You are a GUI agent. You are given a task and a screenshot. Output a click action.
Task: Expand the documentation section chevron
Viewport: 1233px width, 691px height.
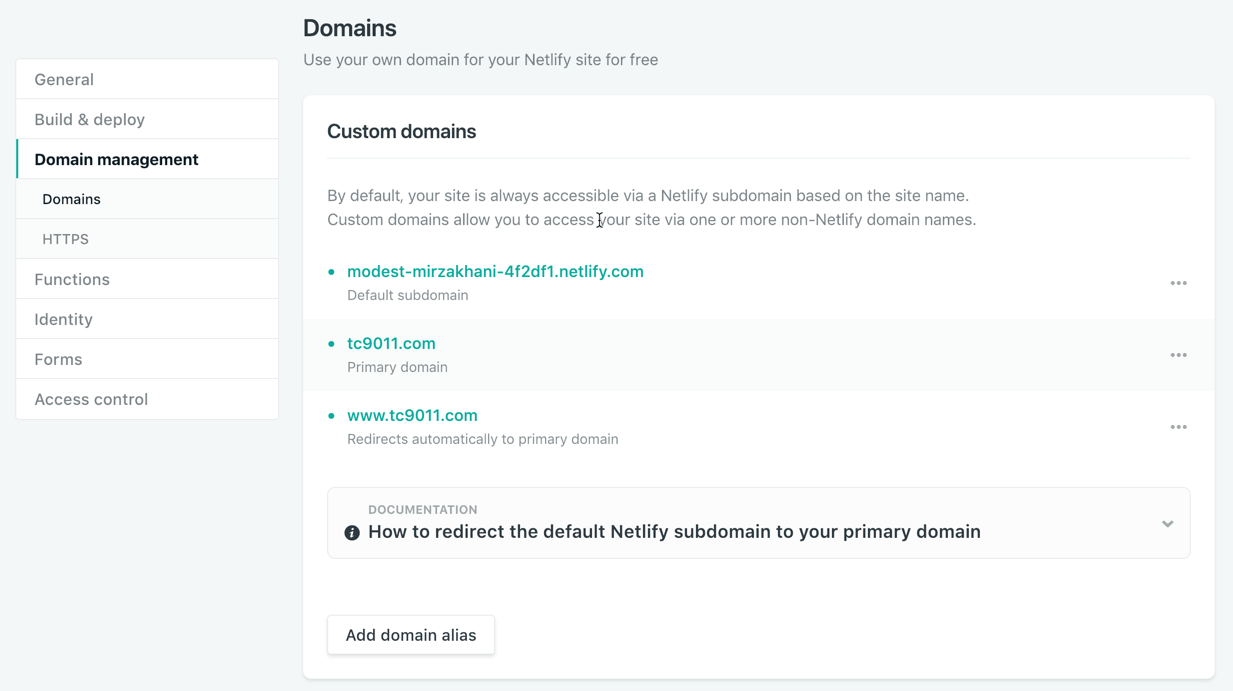[1167, 524]
